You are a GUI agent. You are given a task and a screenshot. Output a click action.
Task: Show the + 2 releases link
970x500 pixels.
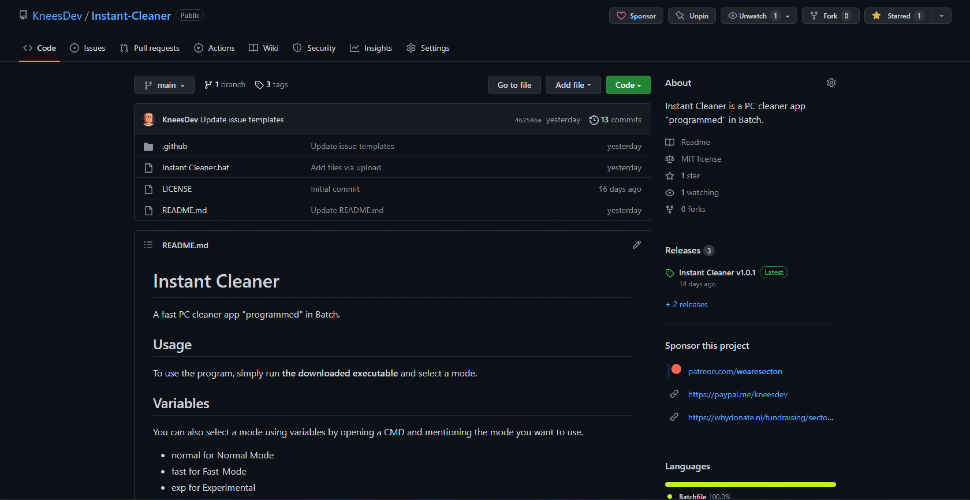686,304
